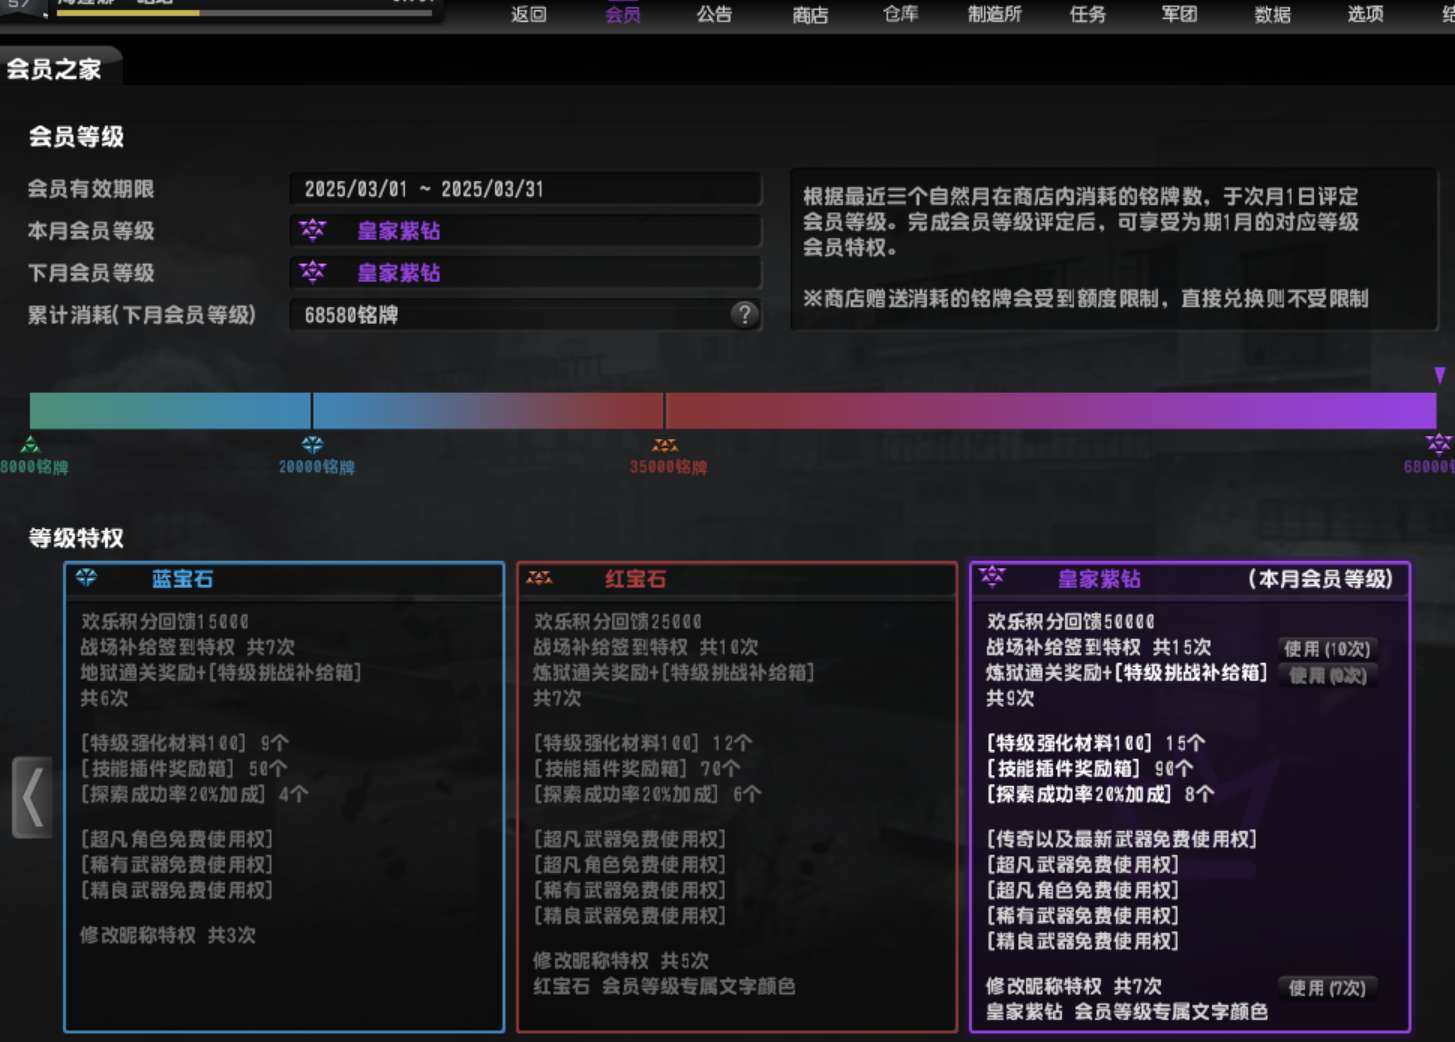Click the purple gem icon beside 本月会员等级
The height and width of the screenshot is (1042, 1455).
click(x=313, y=230)
